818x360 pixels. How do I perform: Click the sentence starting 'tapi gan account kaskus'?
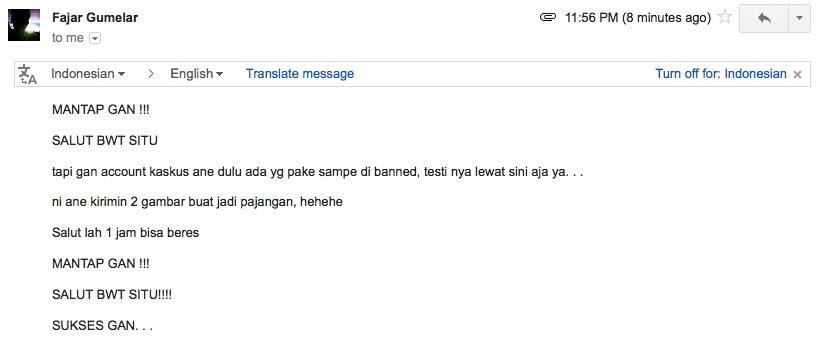[x=317, y=172]
